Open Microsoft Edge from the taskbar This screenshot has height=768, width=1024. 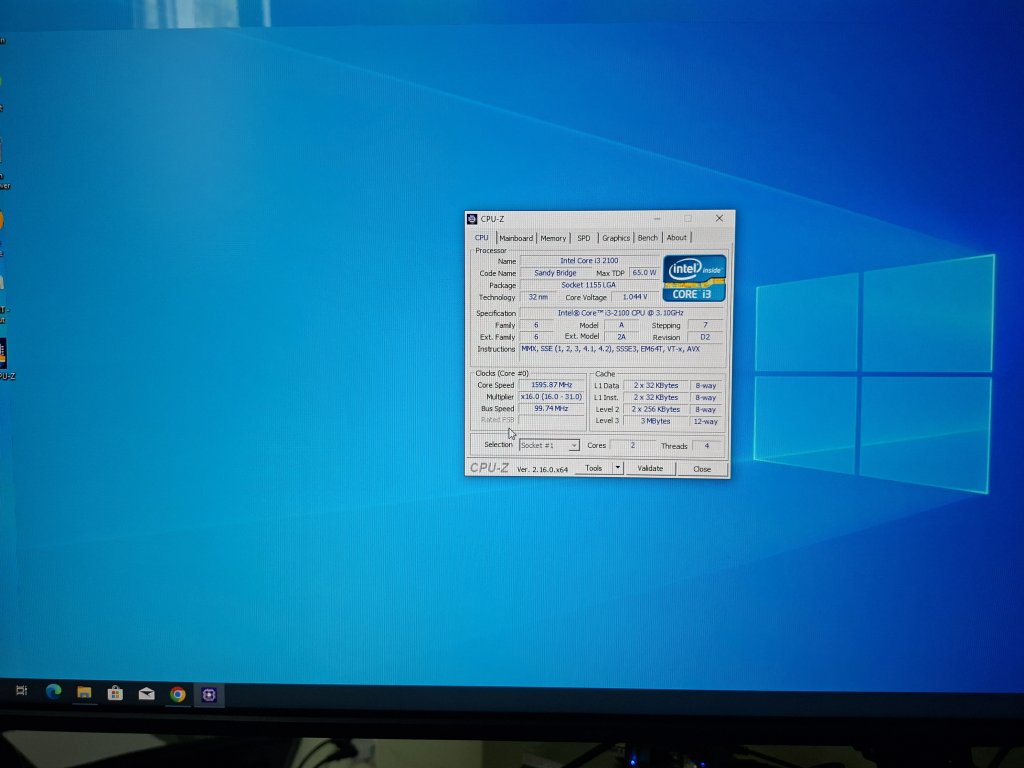(53, 693)
